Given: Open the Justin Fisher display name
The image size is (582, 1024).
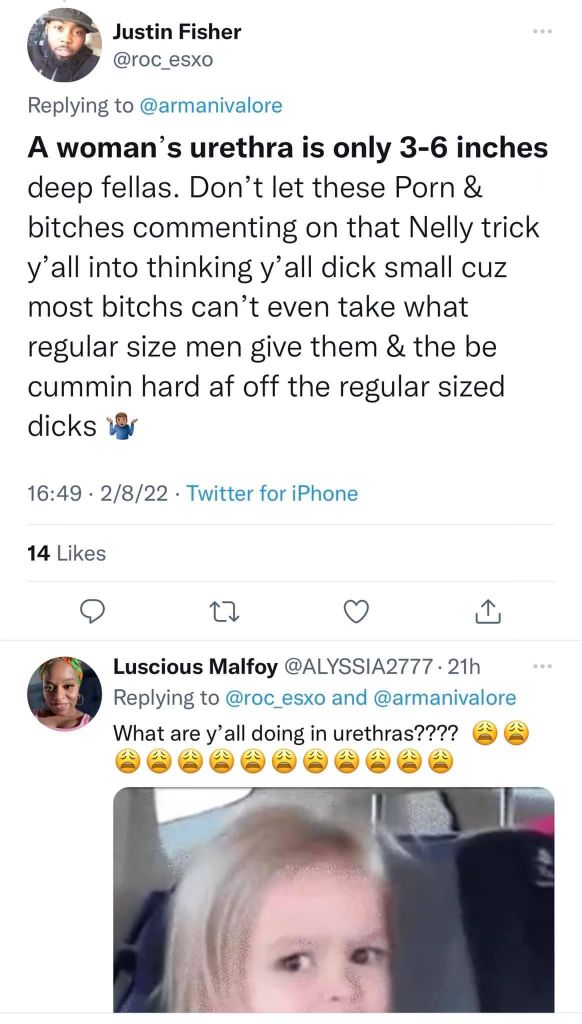Looking at the screenshot, I should pyautogui.click(x=177, y=31).
